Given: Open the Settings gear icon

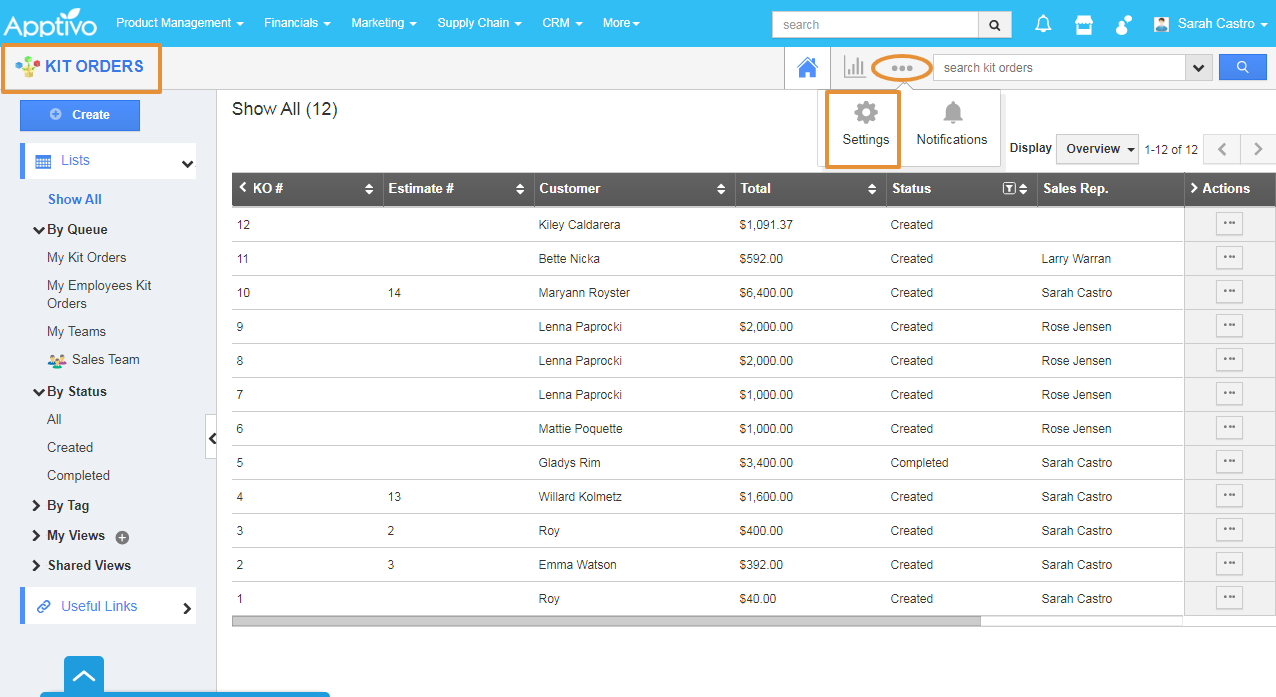Looking at the screenshot, I should 865,113.
